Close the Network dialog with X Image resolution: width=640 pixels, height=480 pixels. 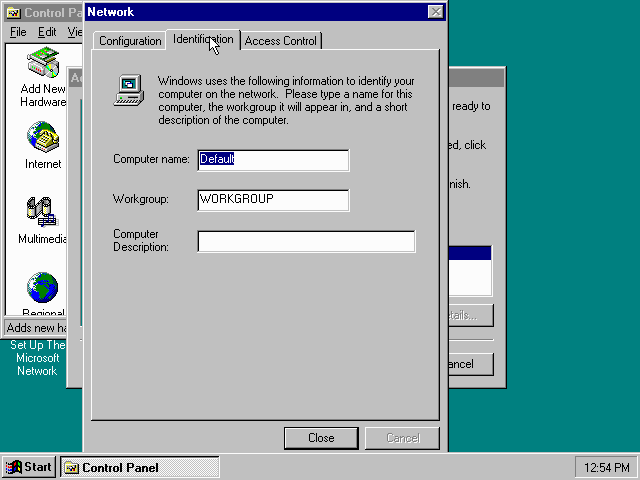click(x=436, y=12)
